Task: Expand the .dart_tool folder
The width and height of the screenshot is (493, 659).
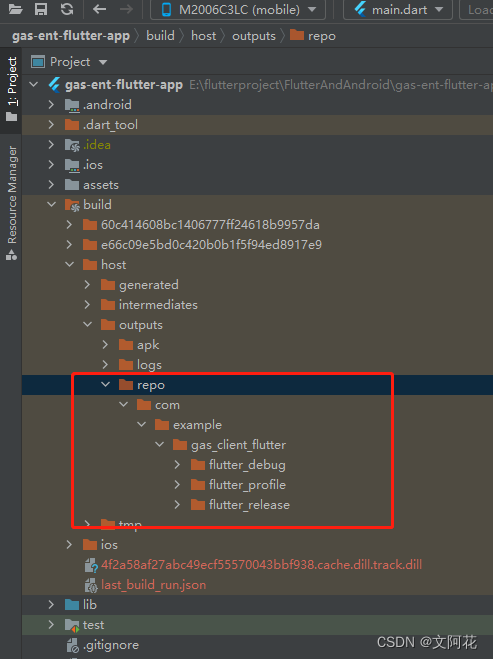Action: (x=51, y=124)
